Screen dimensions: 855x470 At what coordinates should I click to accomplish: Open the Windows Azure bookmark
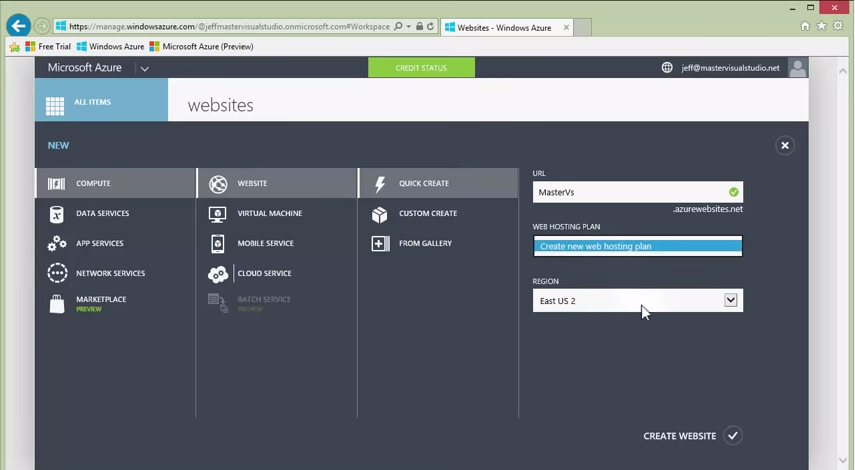click(x=111, y=47)
